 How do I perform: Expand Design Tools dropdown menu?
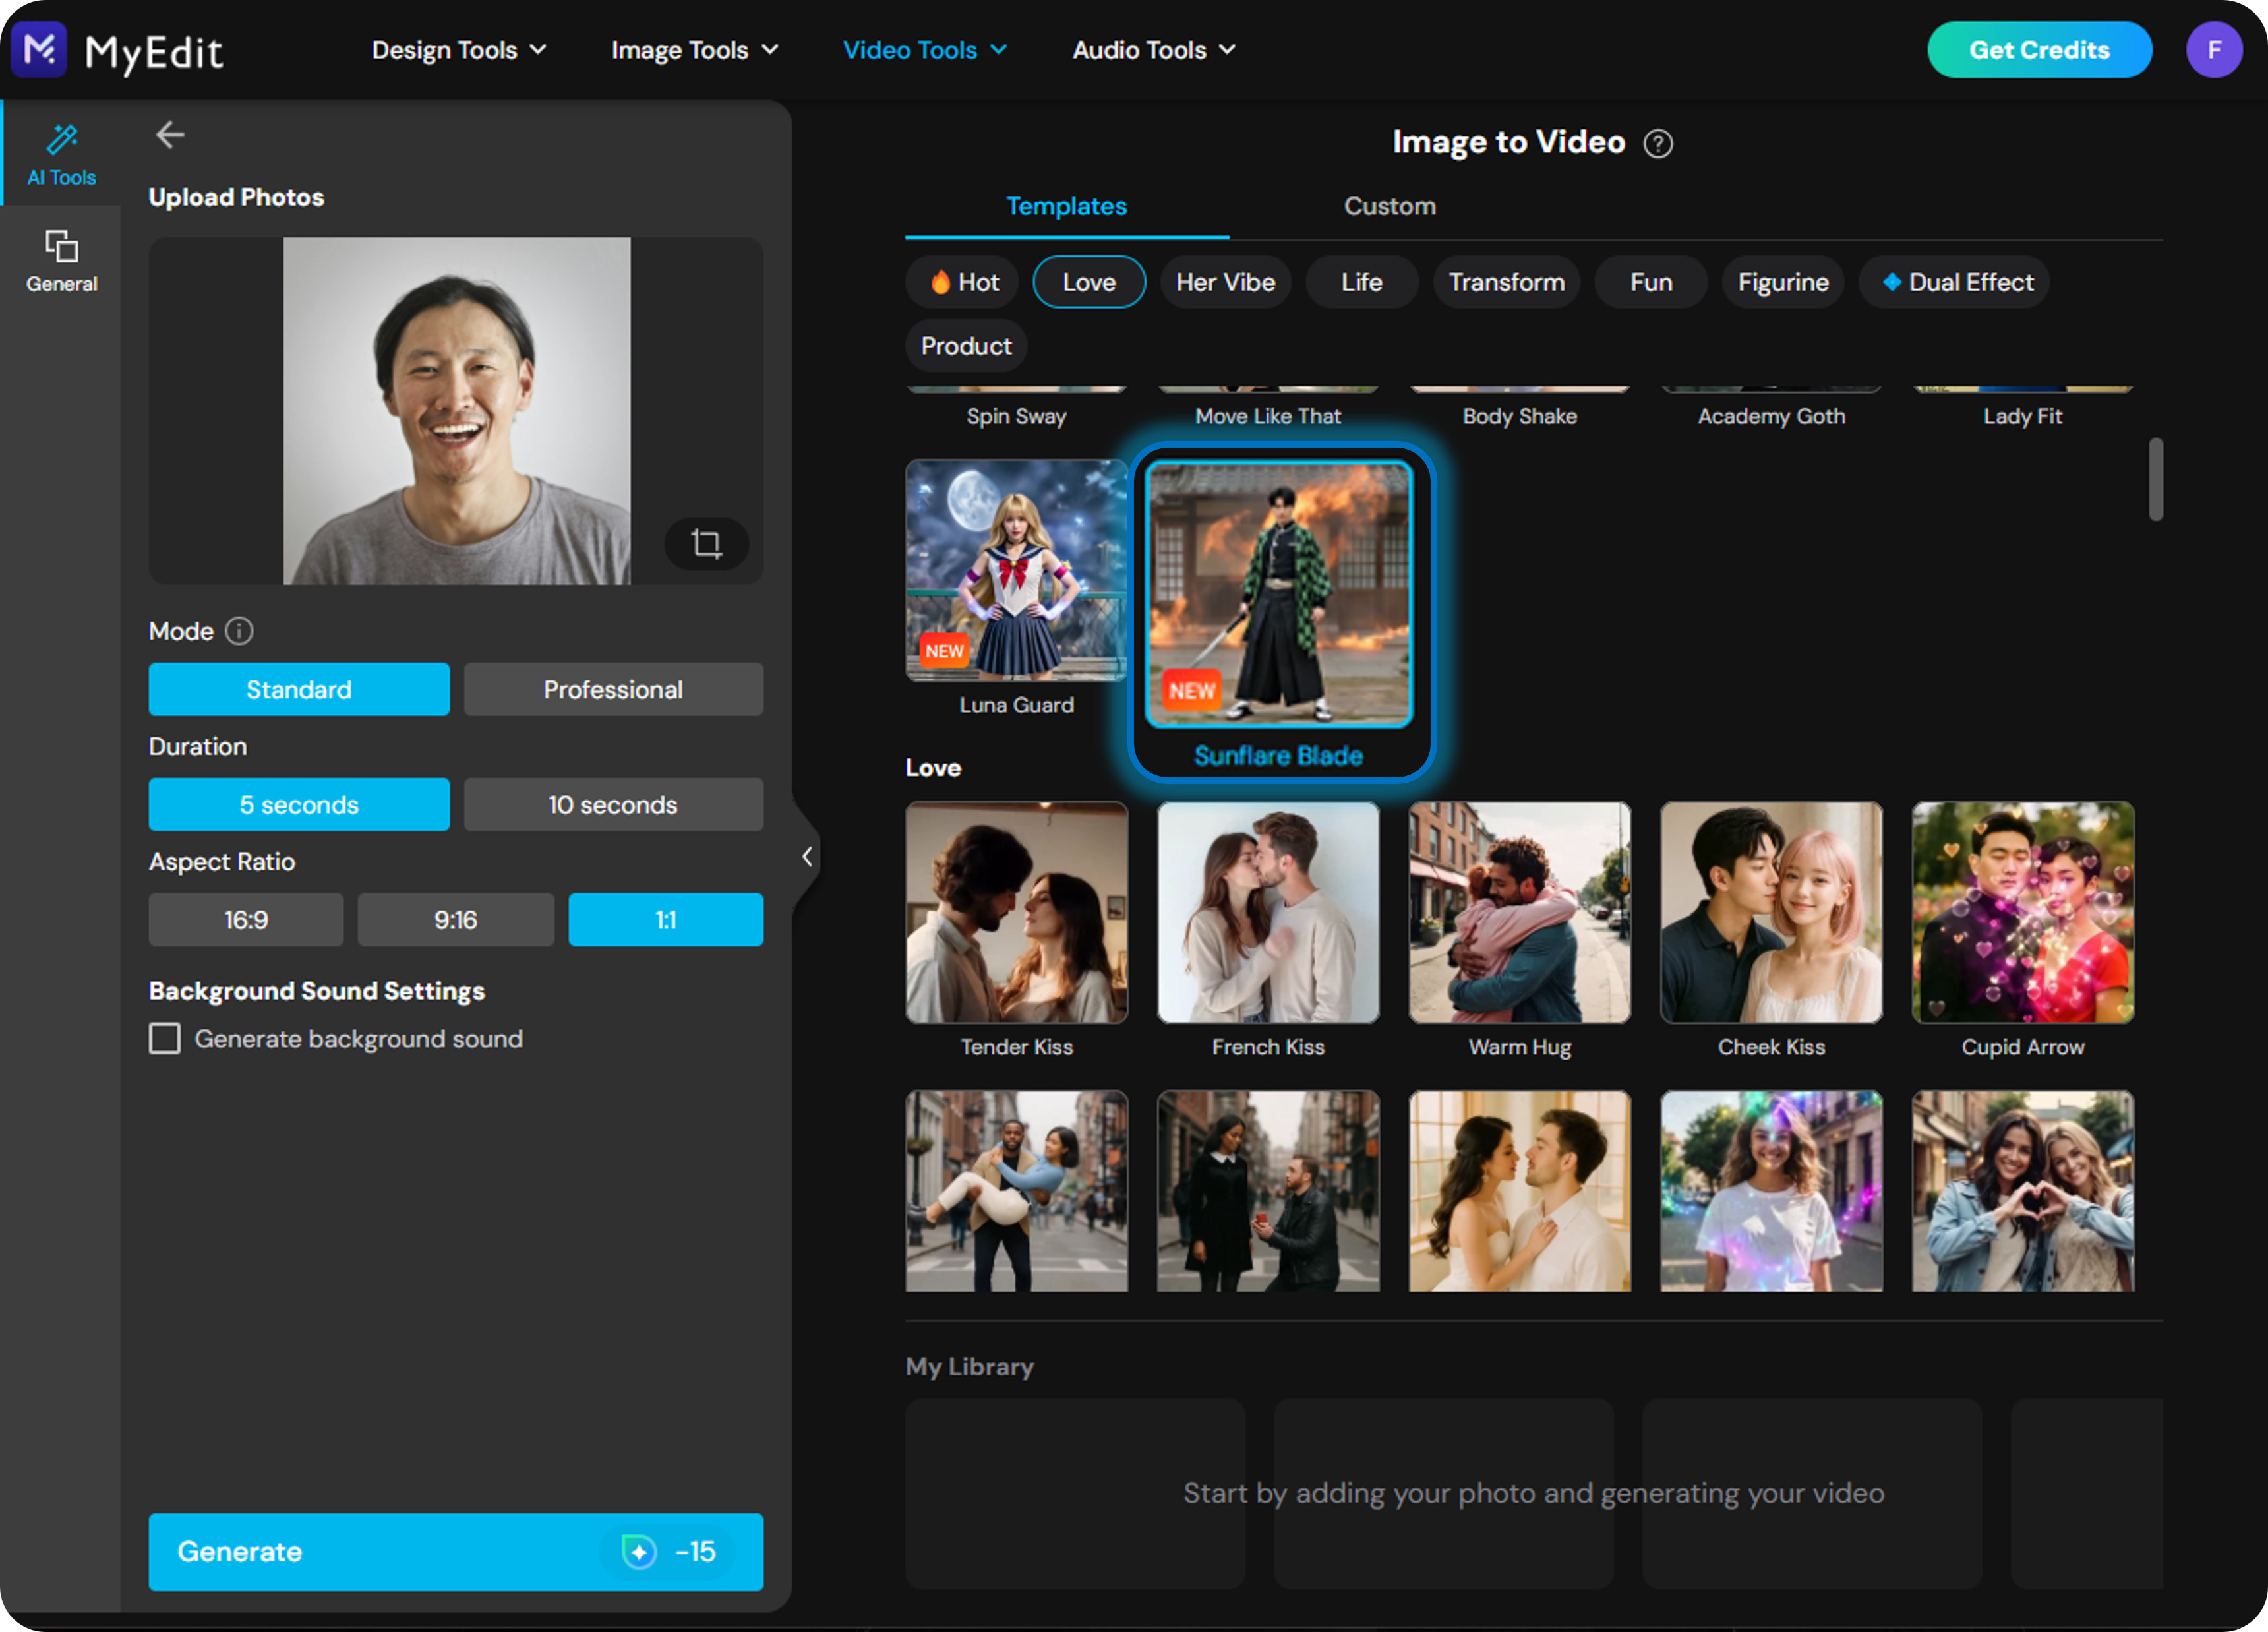(x=458, y=50)
